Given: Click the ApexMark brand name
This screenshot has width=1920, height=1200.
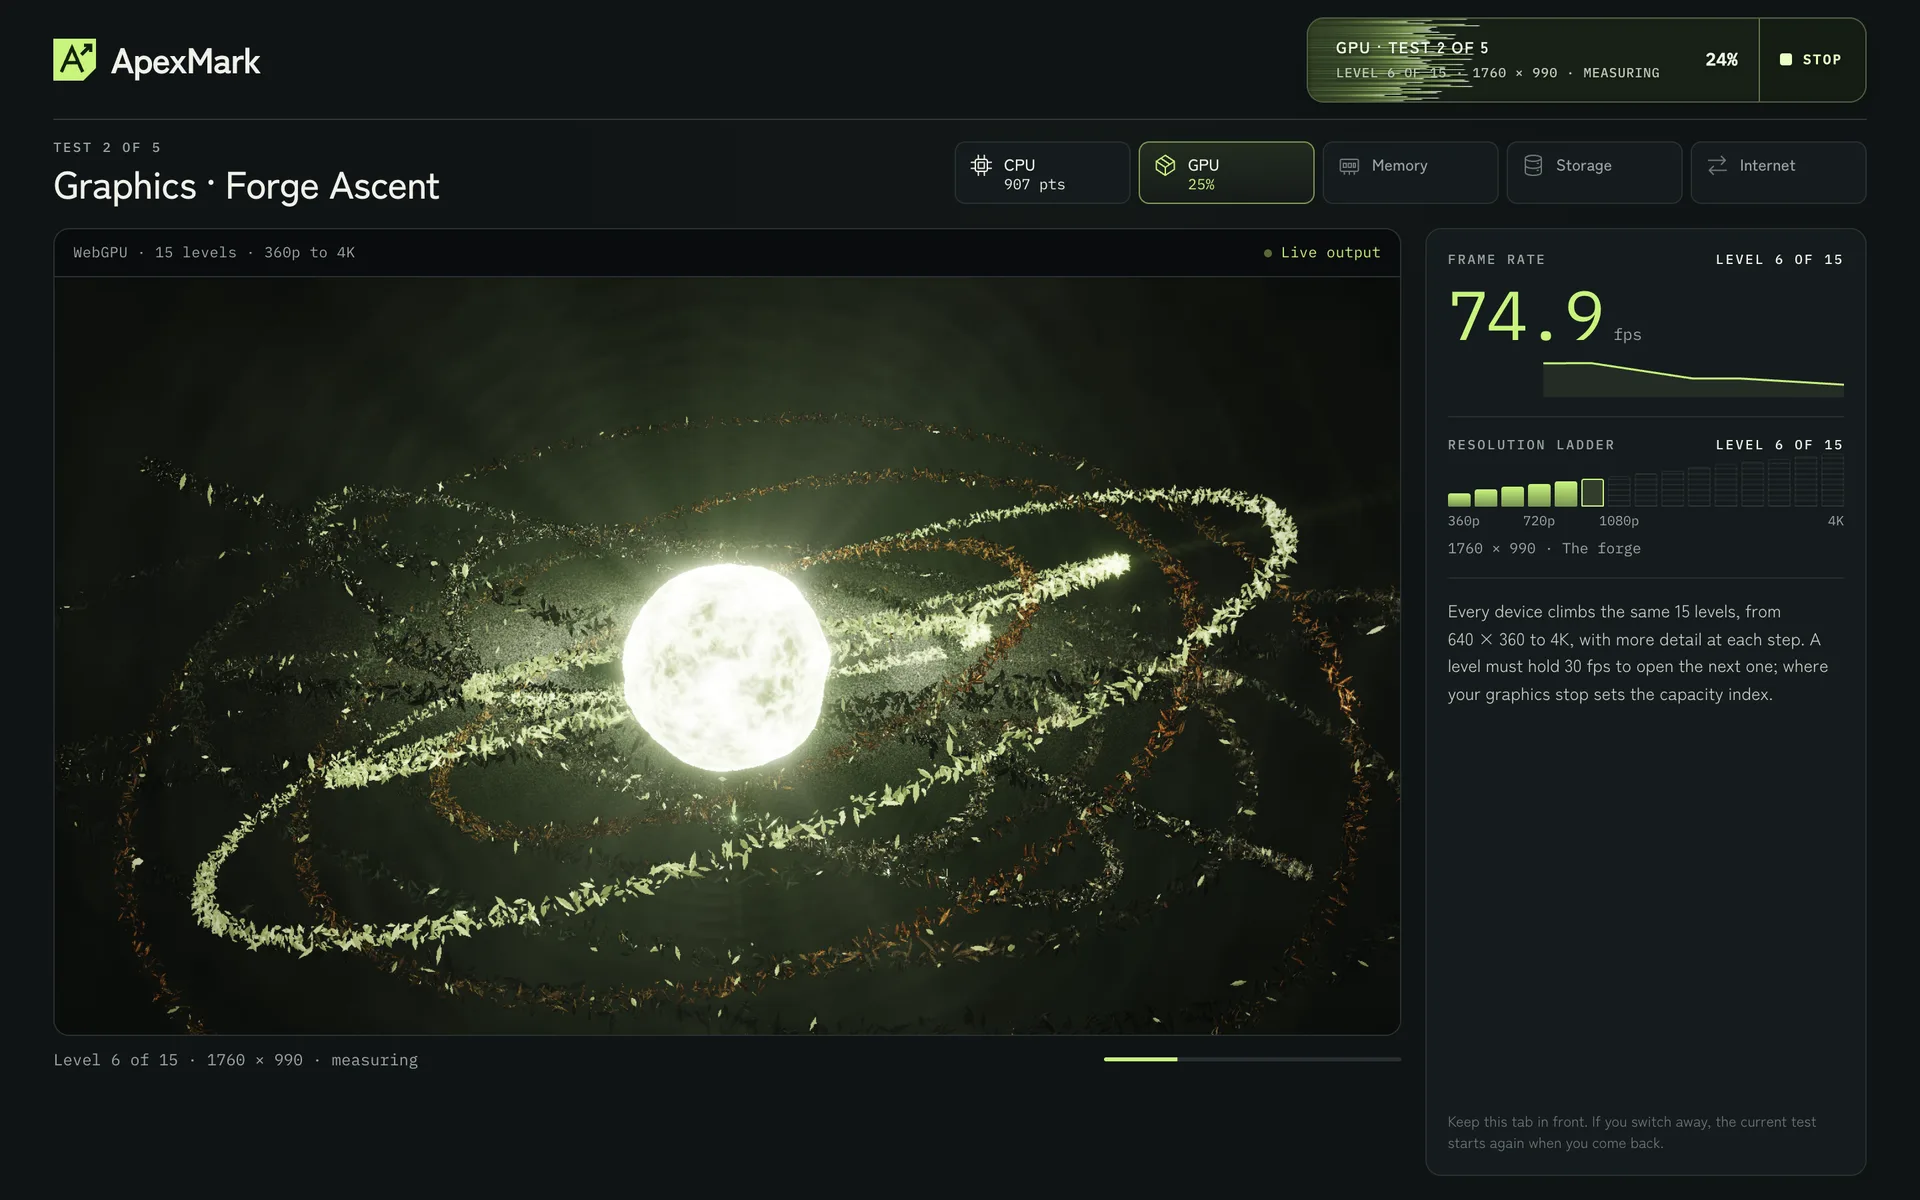Looking at the screenshot, I should (185, 61).
